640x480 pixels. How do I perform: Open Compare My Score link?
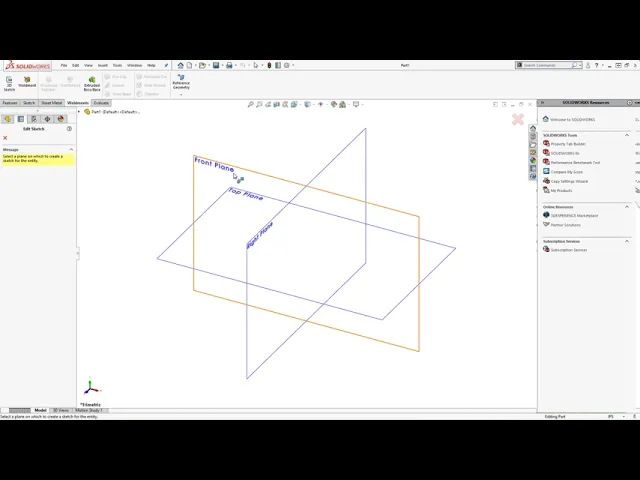(567, 172)
